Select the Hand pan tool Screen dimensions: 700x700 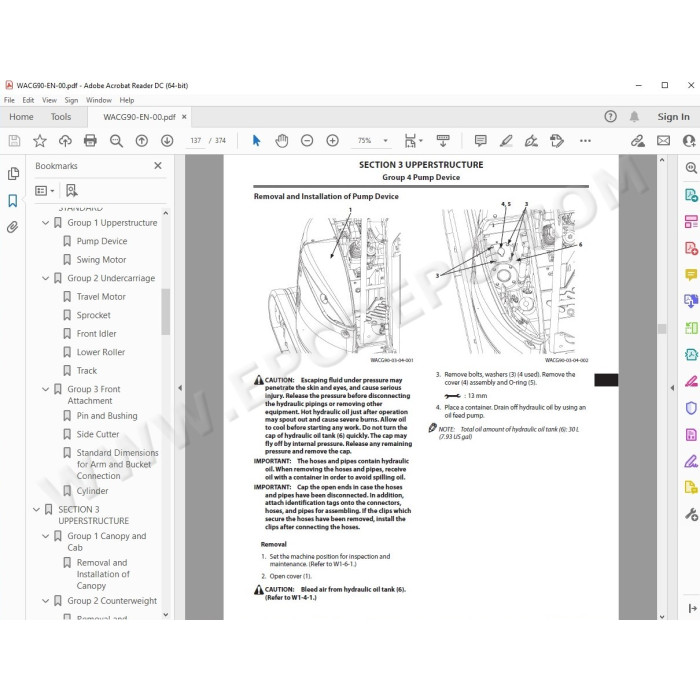click(281, 141)
